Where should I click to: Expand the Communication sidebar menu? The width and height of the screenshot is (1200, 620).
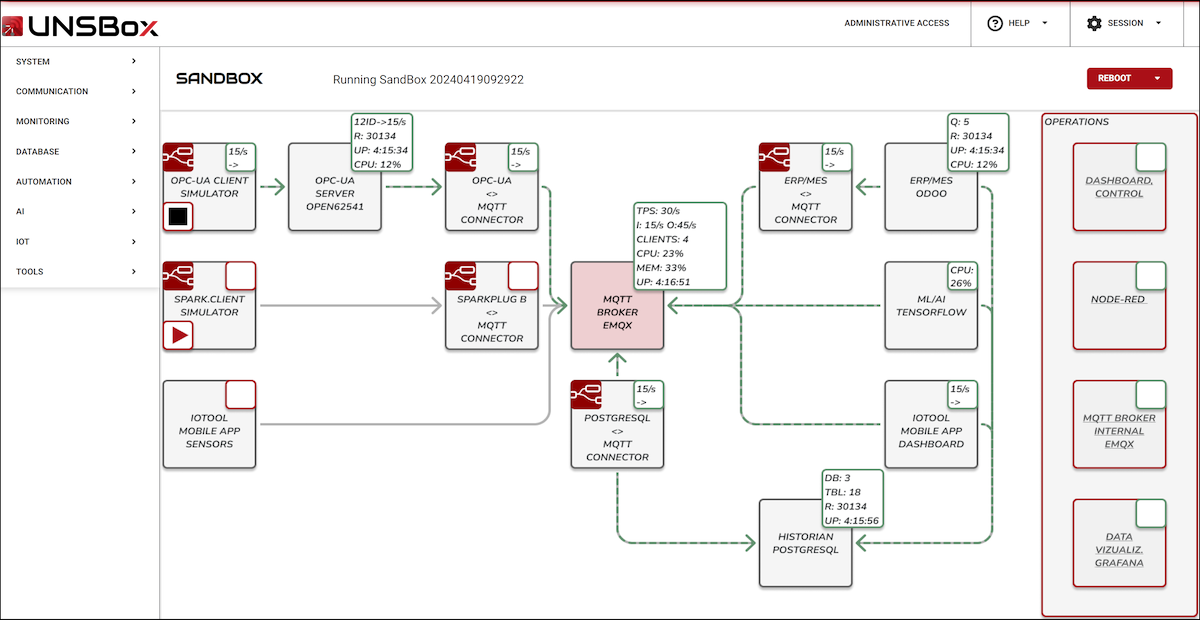pos(133,92)
